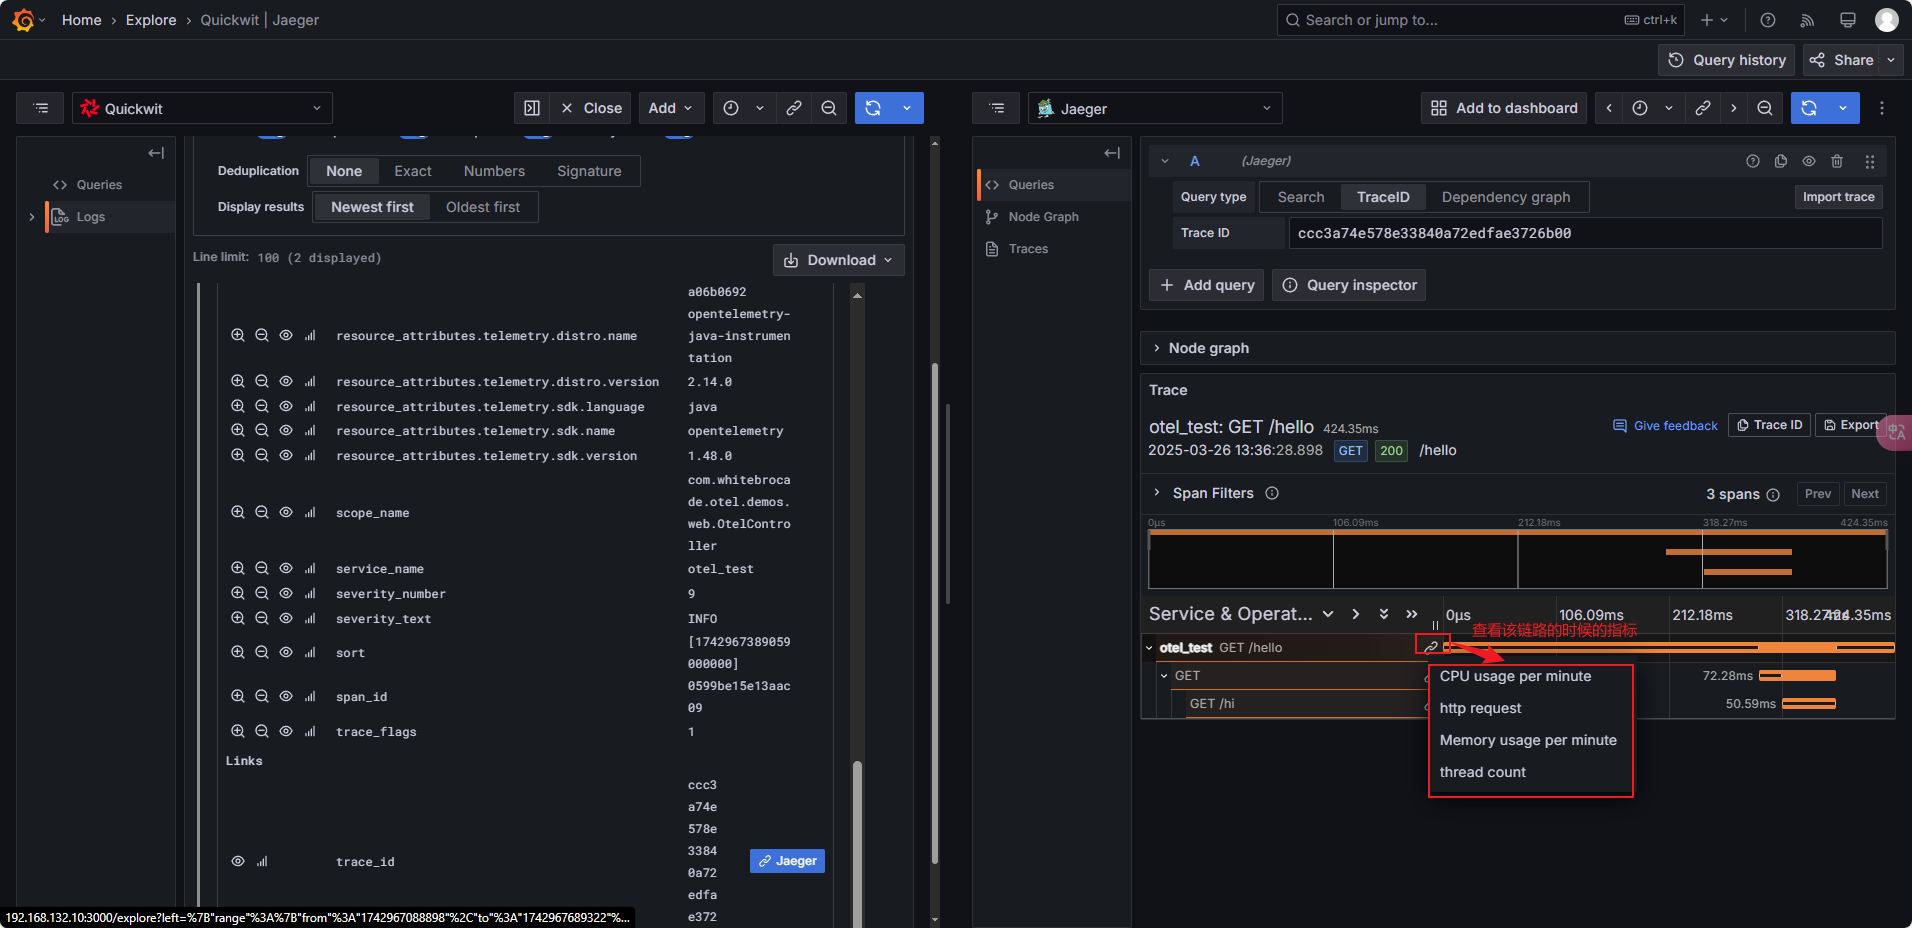The width and height of the screenshot is (1912, 928).
Task: Run the Quickwit query with refresh icon
Action: point(873,108)
